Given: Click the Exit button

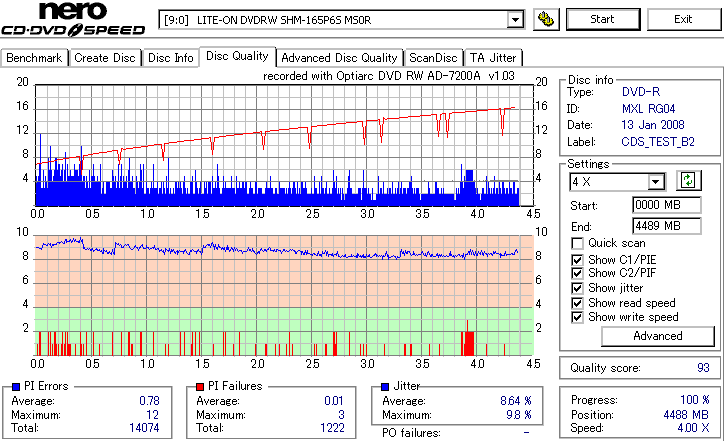Looking at the screenshot, I should [x=683, y=19].
